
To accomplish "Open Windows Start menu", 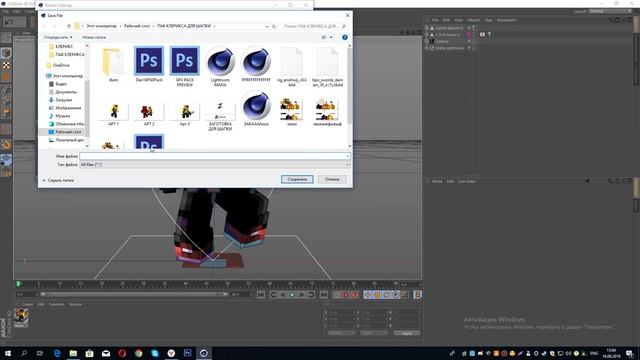I will tap(7, 353).
